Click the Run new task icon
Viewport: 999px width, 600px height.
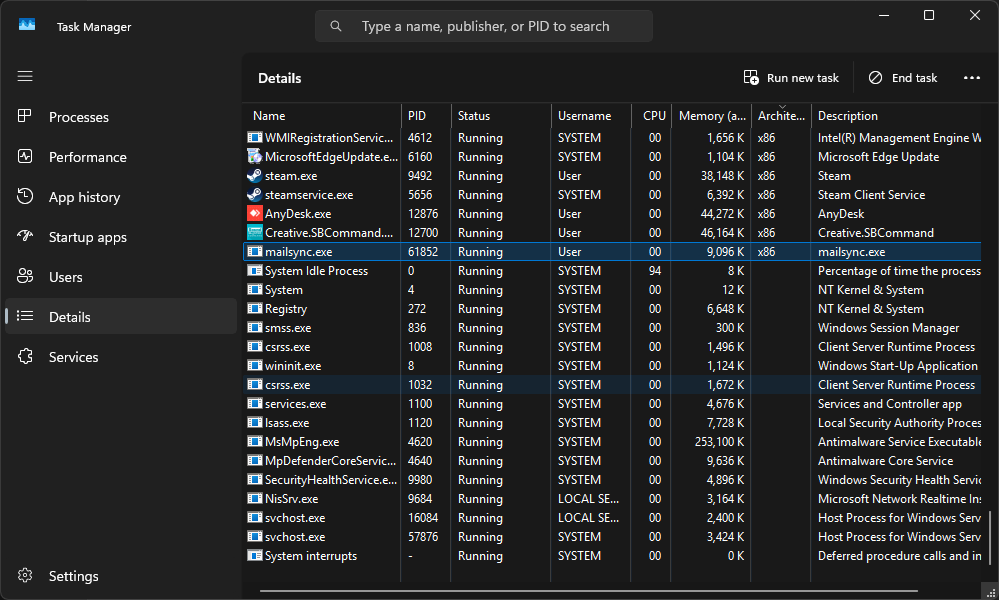coord(751,78)
